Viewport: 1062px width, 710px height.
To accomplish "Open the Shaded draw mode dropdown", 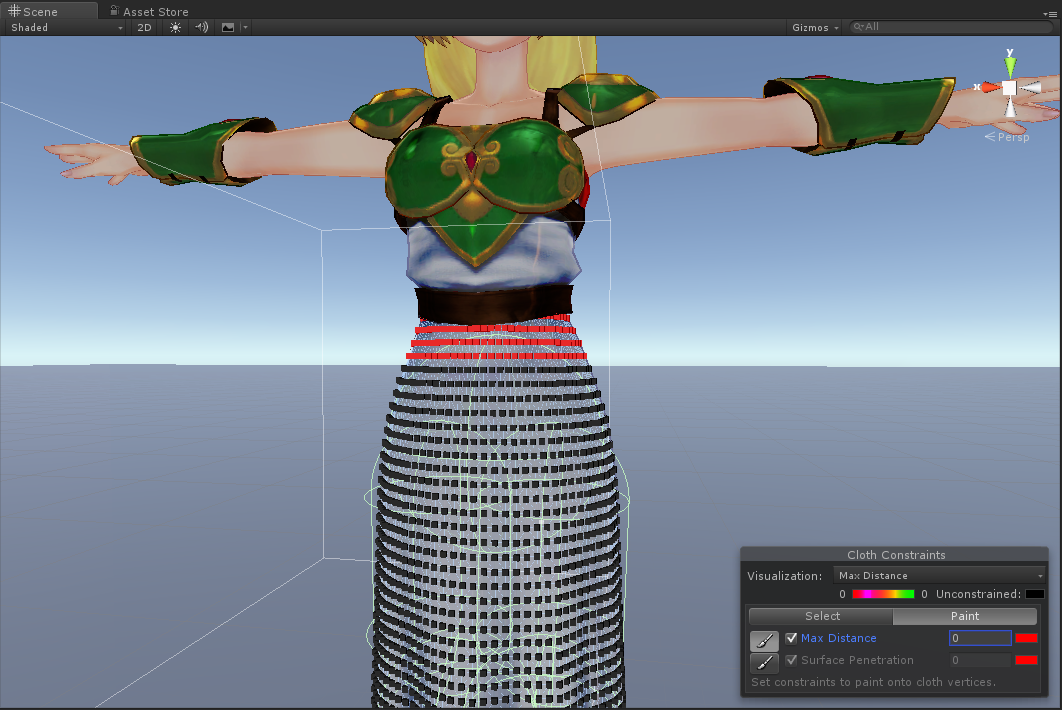I will click(x=65, y=27).
